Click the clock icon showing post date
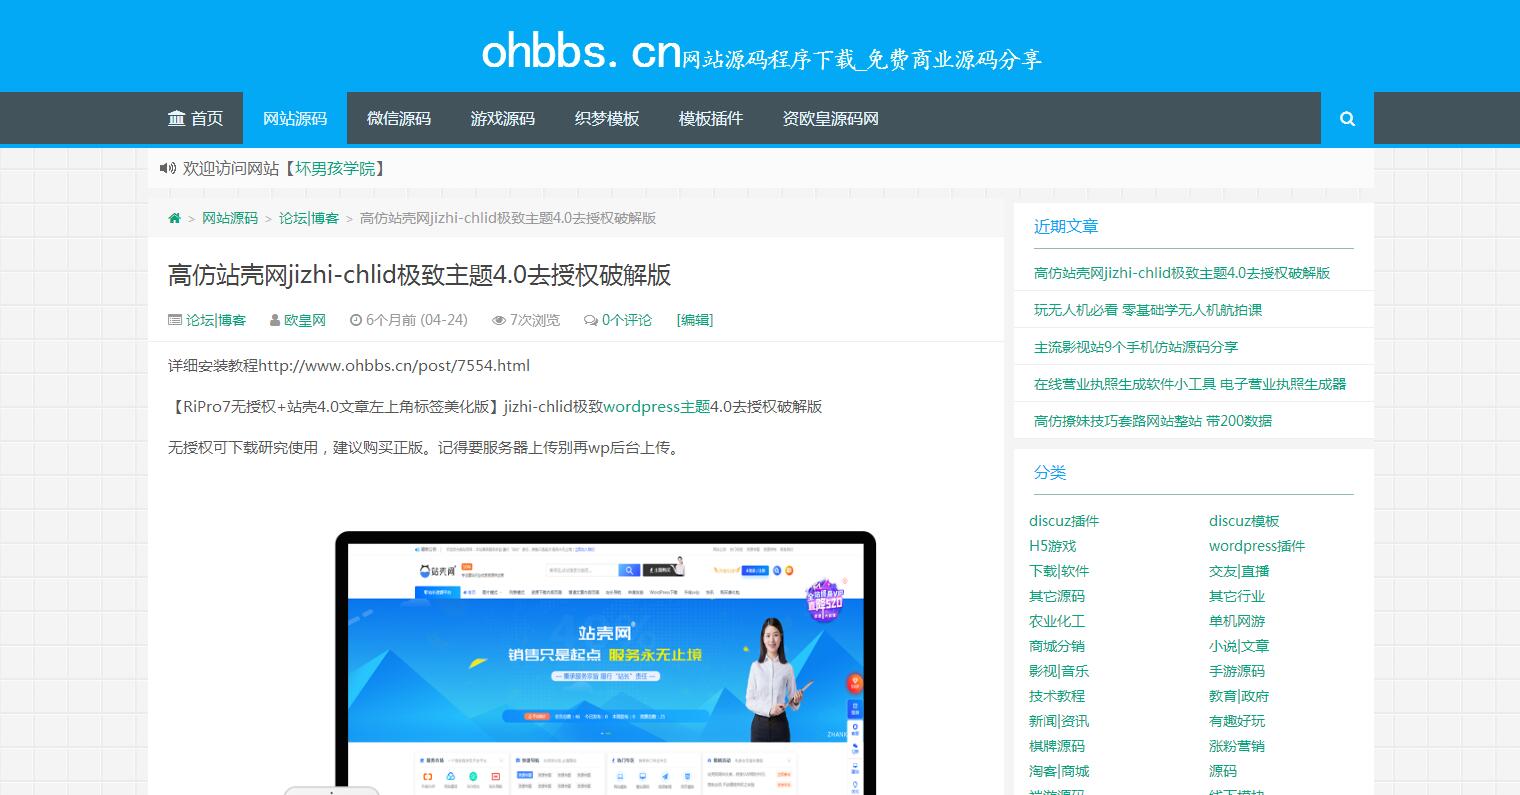 pyautogui.click(x=357, y=320)
